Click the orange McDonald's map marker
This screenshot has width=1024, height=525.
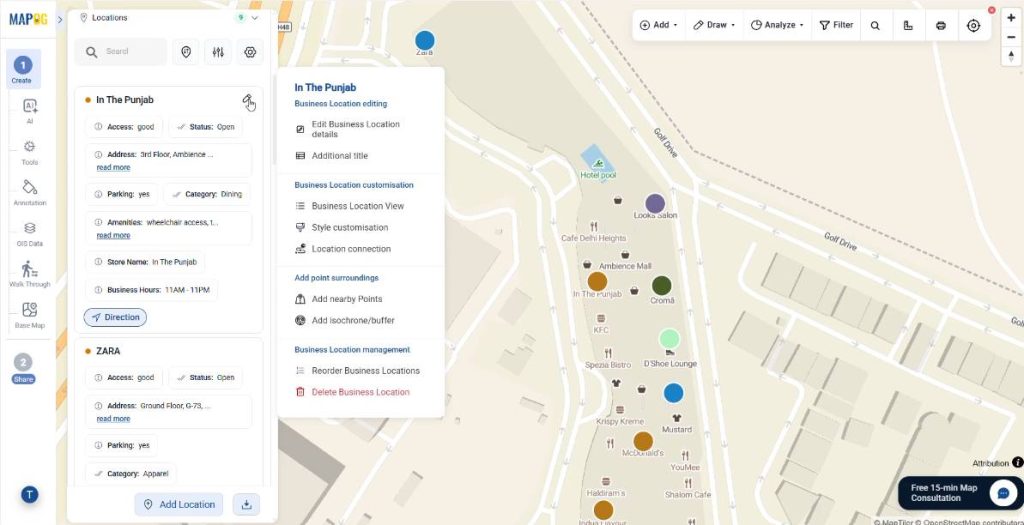tap(643, 441)
